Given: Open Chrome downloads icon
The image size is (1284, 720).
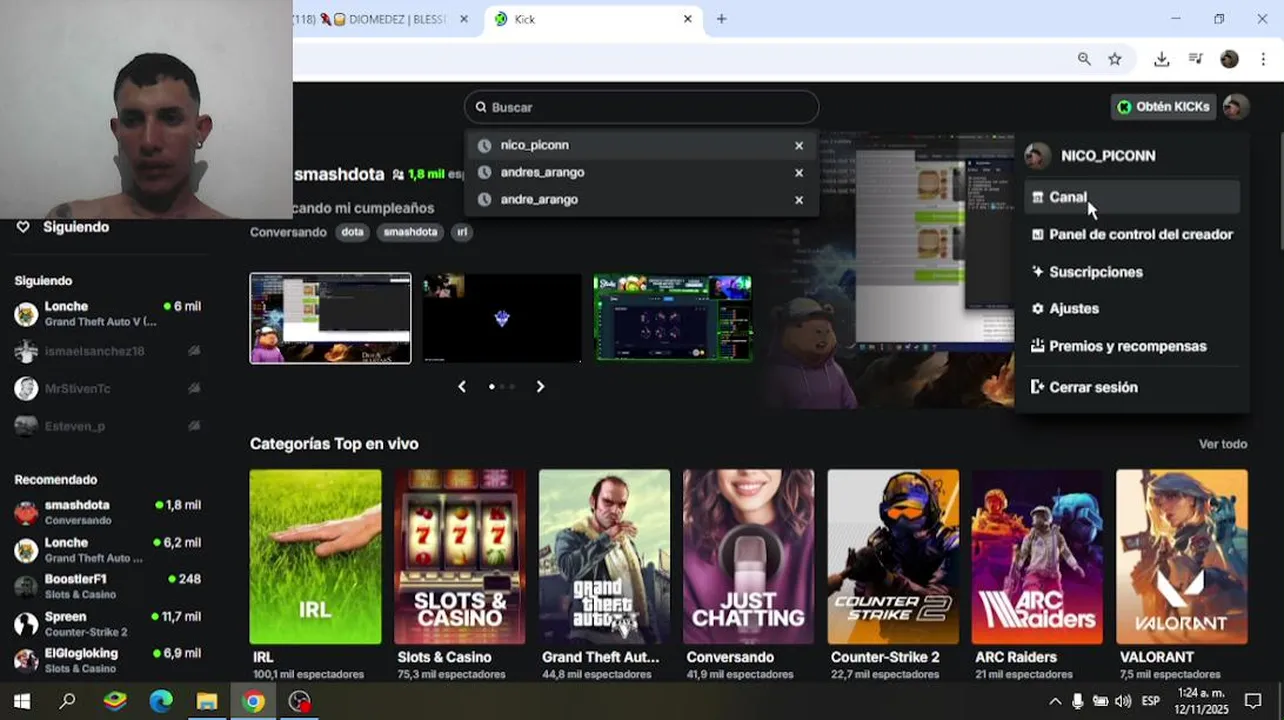Looking at the screenshot, I should coord(1161,59).
